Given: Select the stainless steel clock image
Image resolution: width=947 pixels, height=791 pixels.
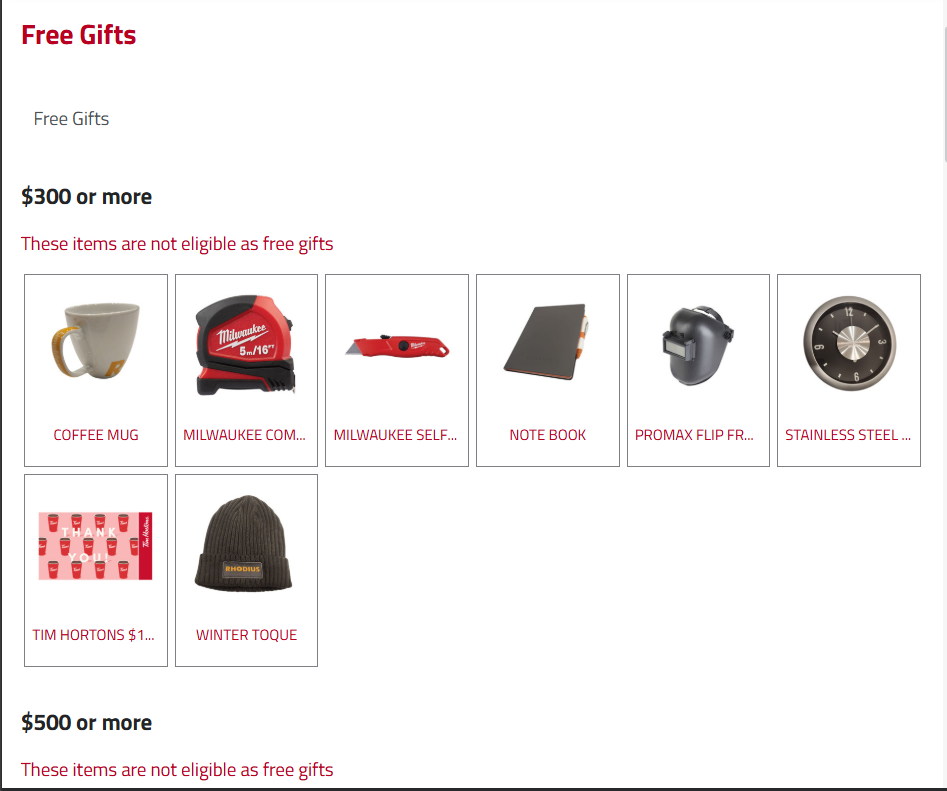Looking at the screenshot, I should 849,343.
